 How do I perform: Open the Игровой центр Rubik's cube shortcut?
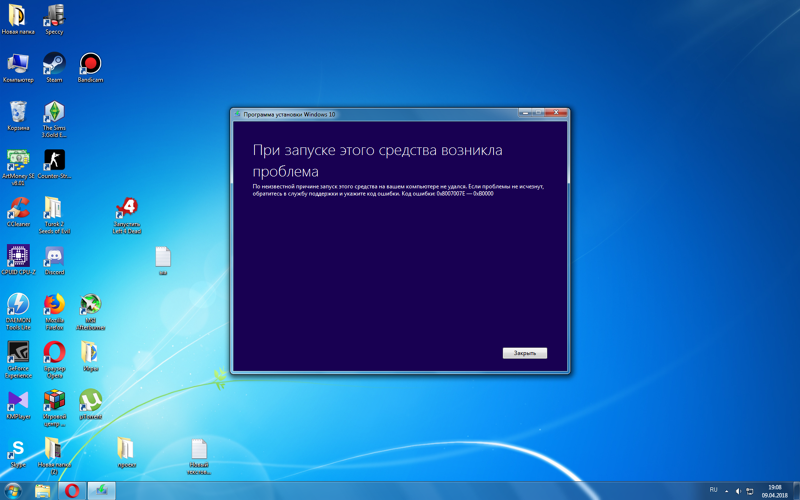[x=54, y=407]
